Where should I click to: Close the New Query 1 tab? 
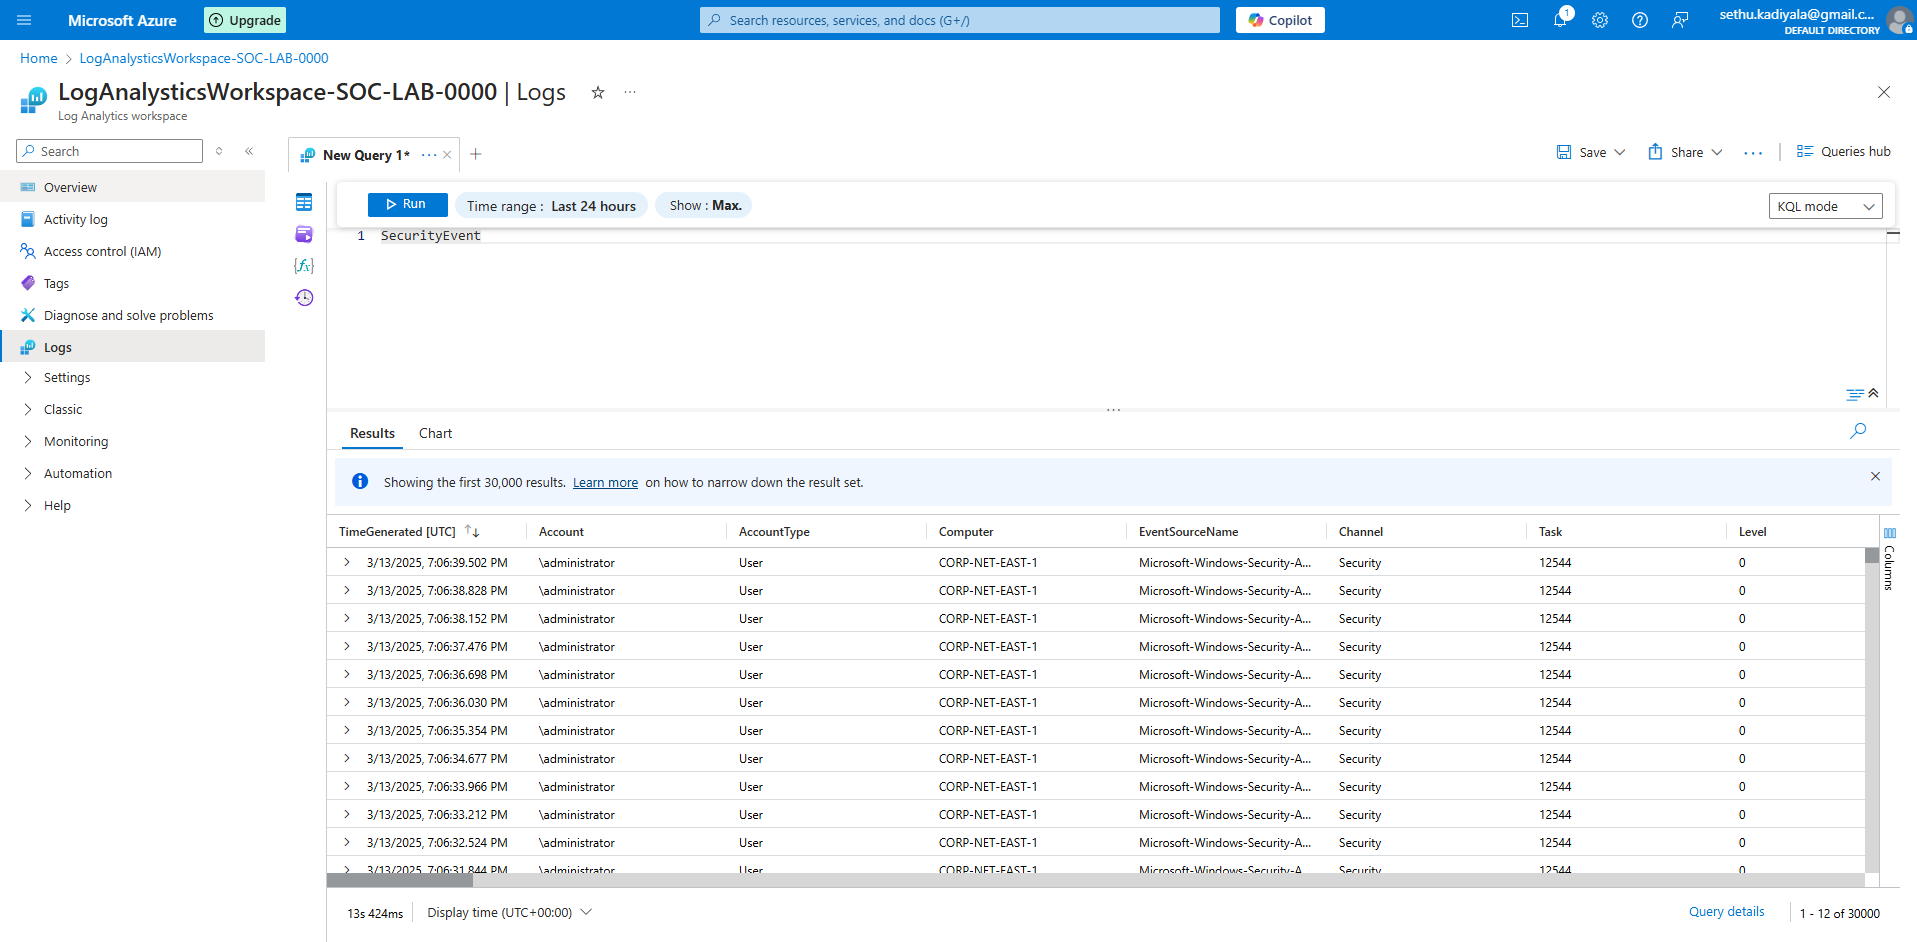click(x=447, y=155)
